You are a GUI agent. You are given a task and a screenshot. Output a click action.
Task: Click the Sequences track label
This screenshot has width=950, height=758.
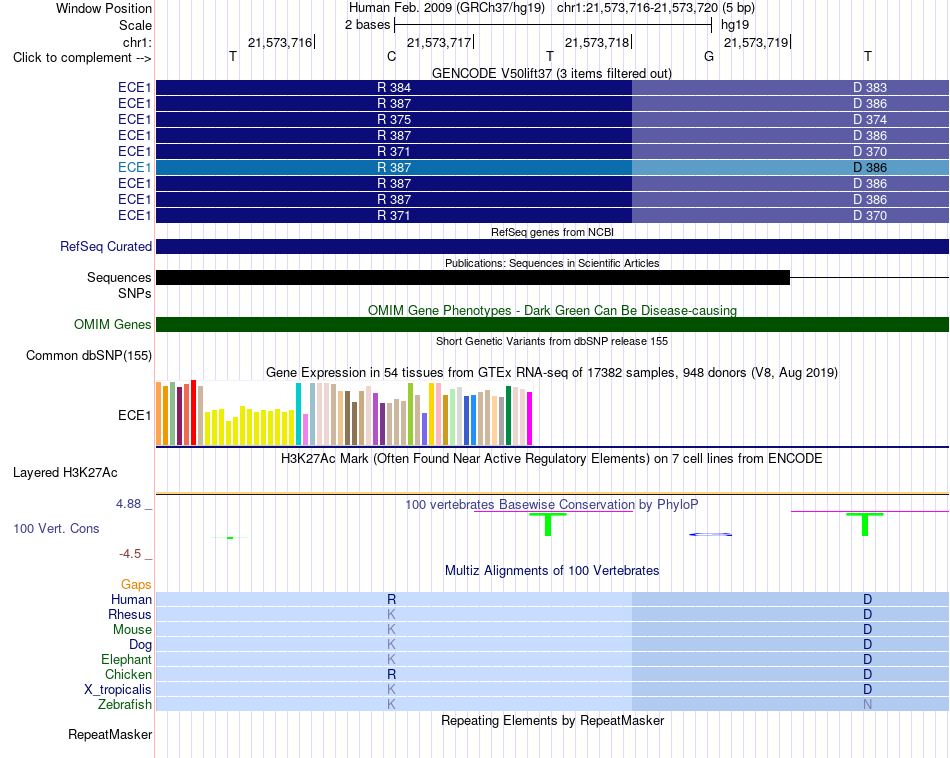click(119, 278)
